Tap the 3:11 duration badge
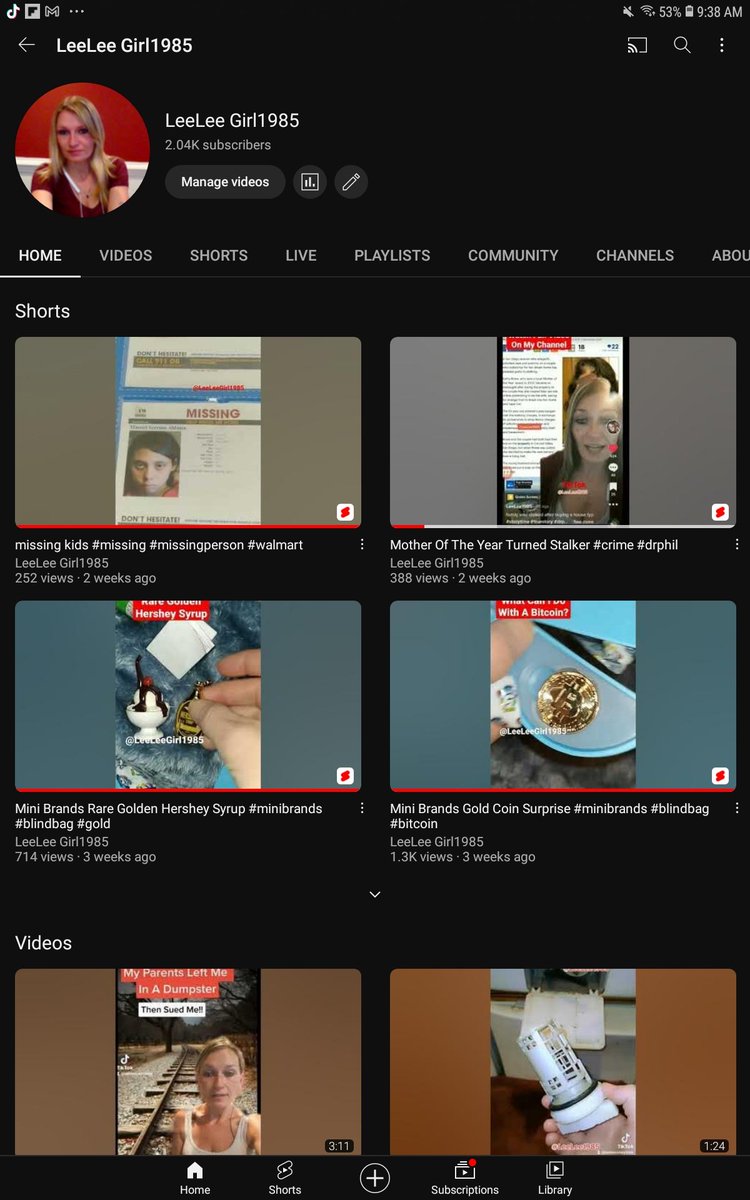This screenshot has height=1200, width=750. pos(339,1146)
